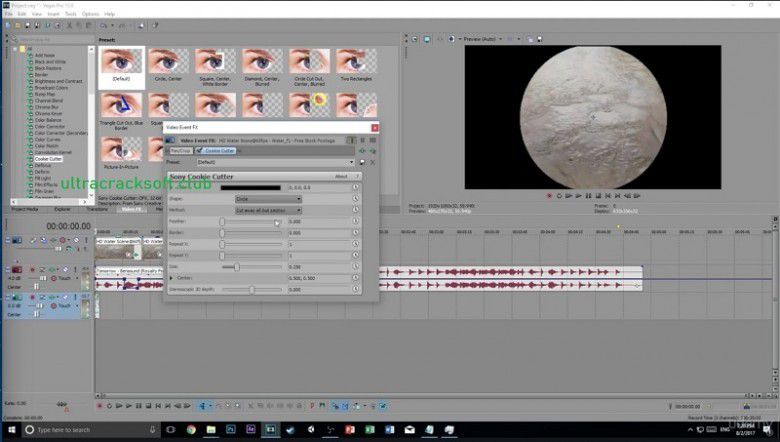Click Stop in the preview transport

(x=598, y=196)
